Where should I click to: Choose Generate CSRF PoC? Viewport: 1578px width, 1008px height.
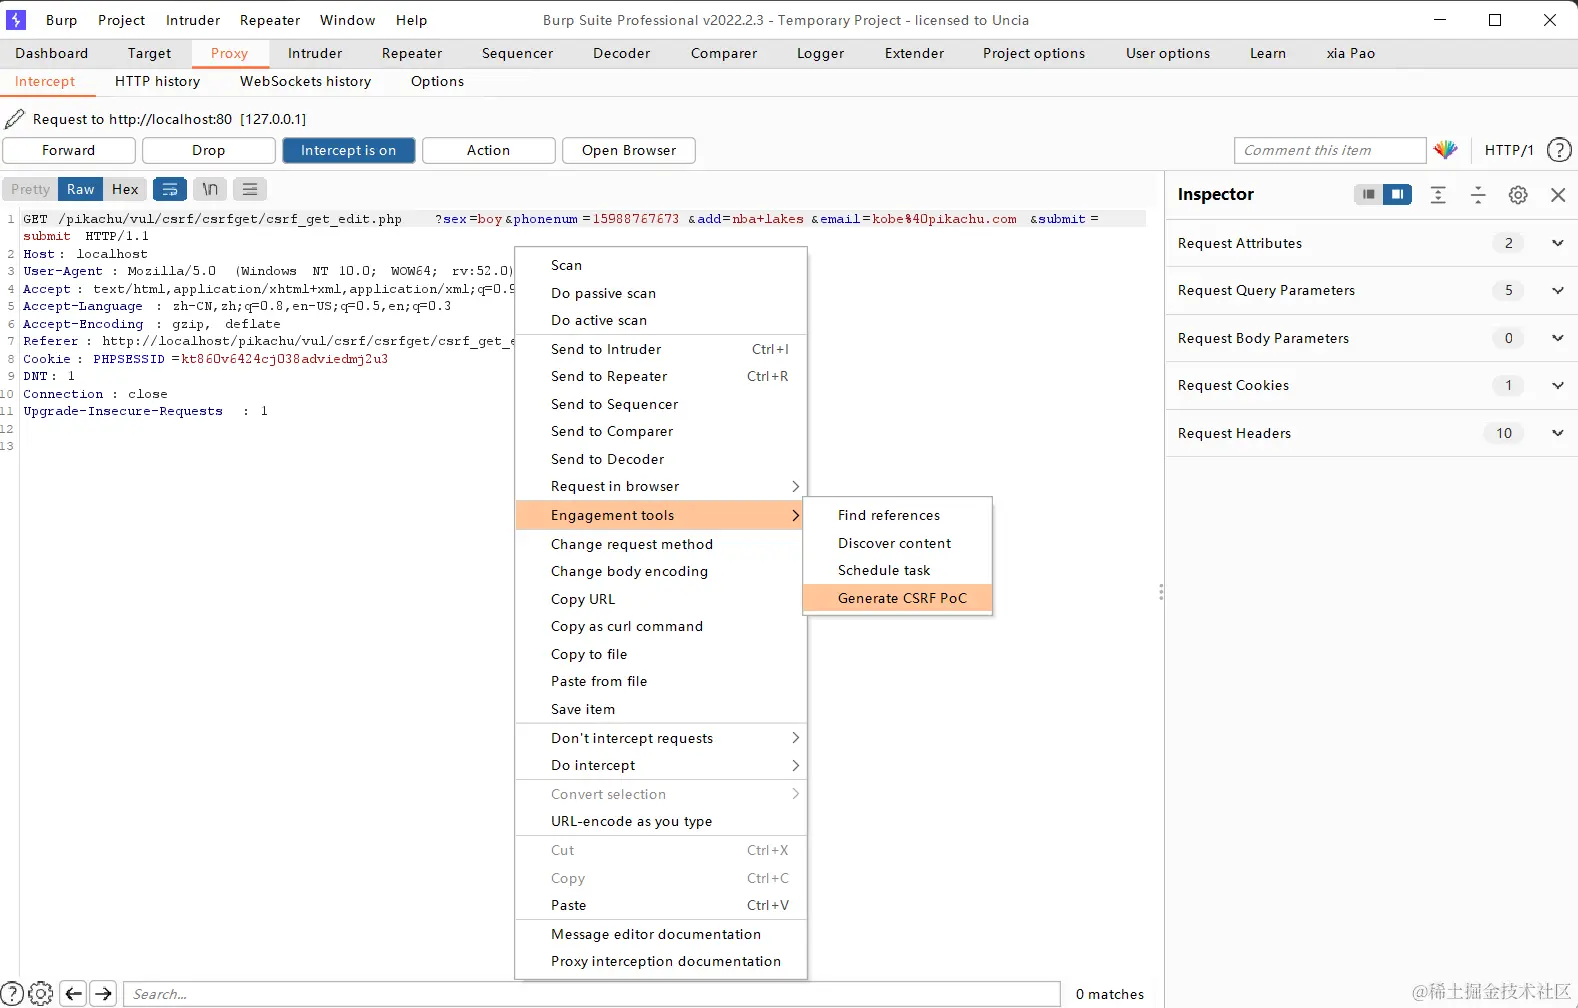tap(898, 598)
